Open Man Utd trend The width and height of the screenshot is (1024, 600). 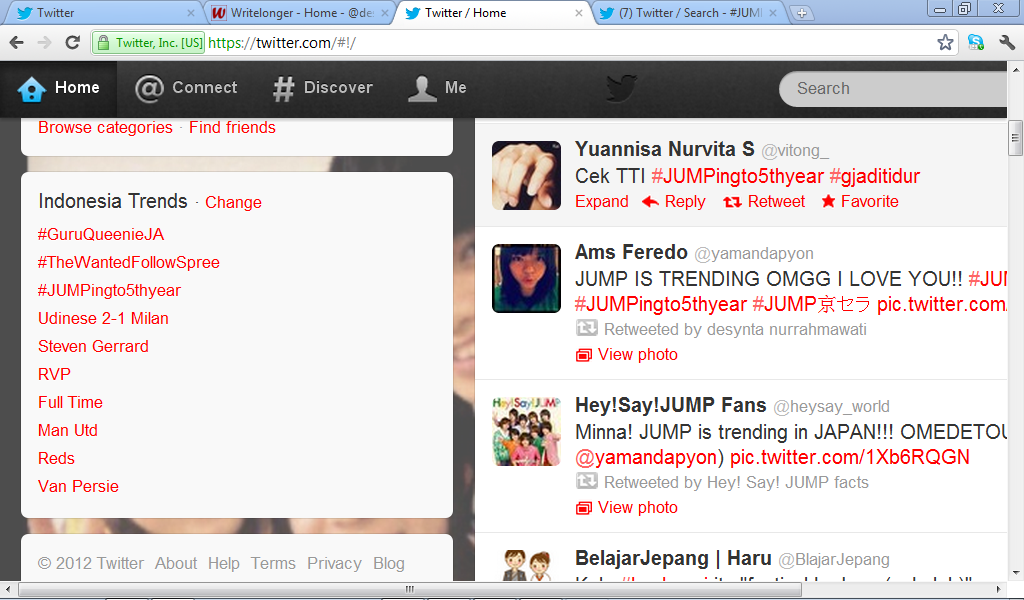[67, 431]
